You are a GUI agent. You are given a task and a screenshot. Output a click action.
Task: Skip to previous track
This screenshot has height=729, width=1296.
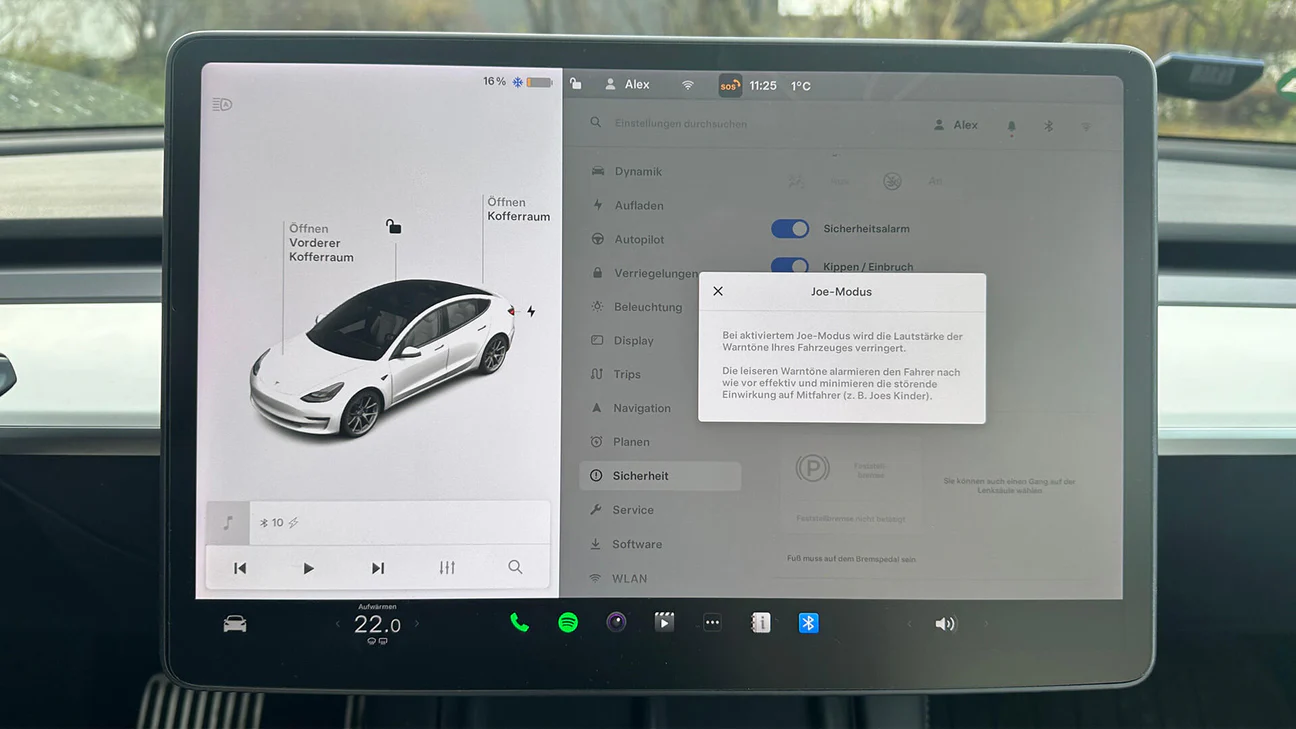pyautogui.click(x=240, y=568)
